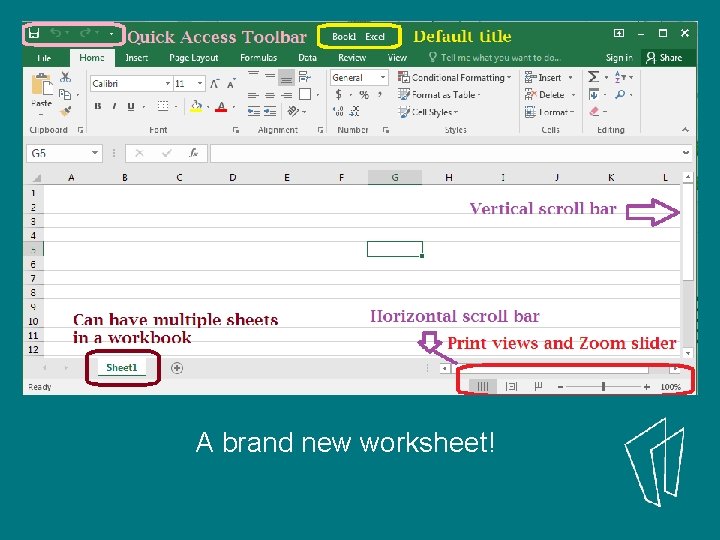This screenshot has width=720, height=540.
Task: Click the Merge & Center icon
Action: coord(305,95)
